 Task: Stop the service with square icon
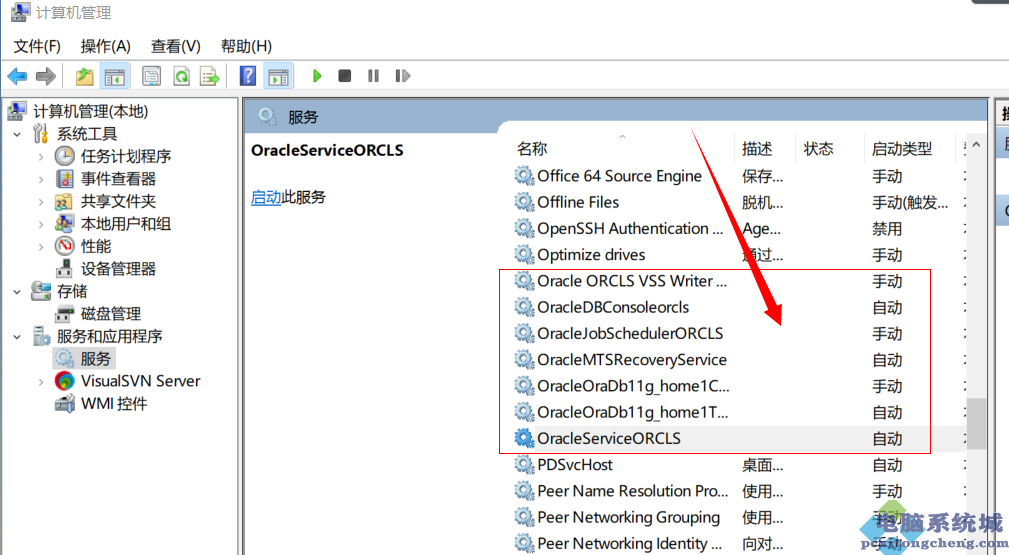[x=345, y=76]
